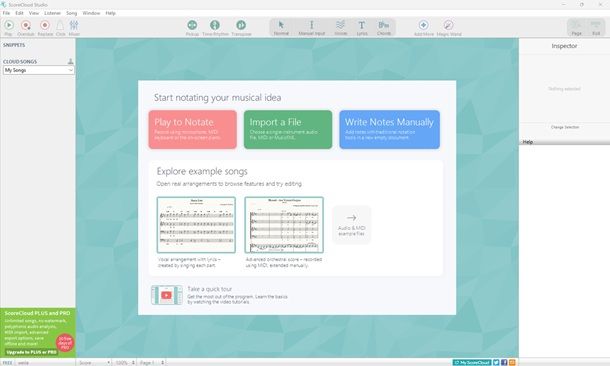Start playback with the Play button

(9, 26)
